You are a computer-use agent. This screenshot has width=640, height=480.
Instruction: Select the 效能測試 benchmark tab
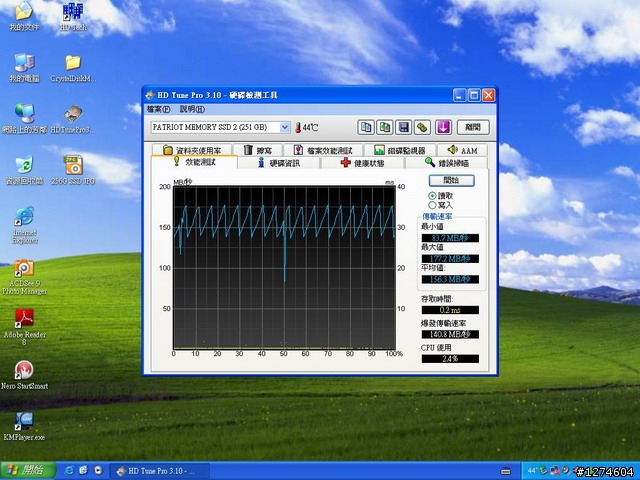pos(194,162)
